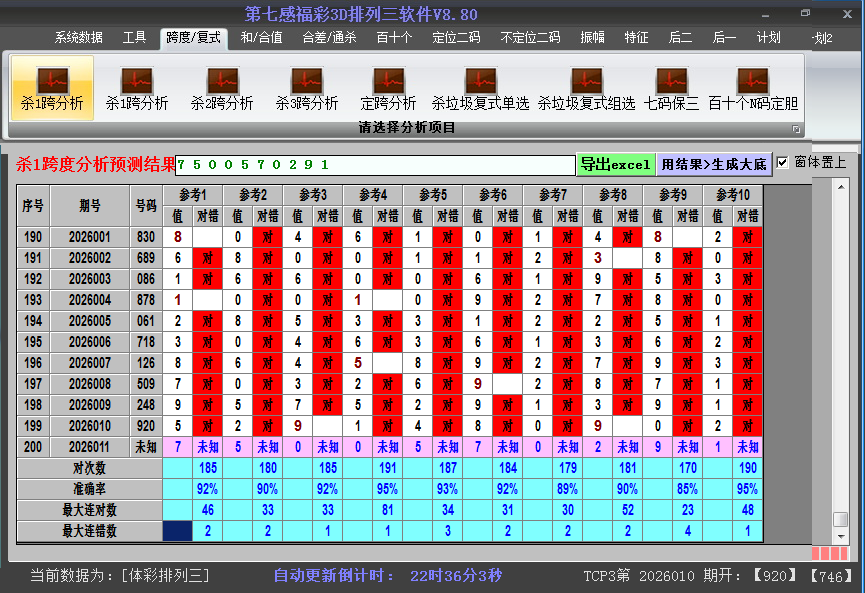This screenshot has width=865, height=593.
Task: Open the highlighted 杀1跨分析 ribbon icon
Action: 52,88
